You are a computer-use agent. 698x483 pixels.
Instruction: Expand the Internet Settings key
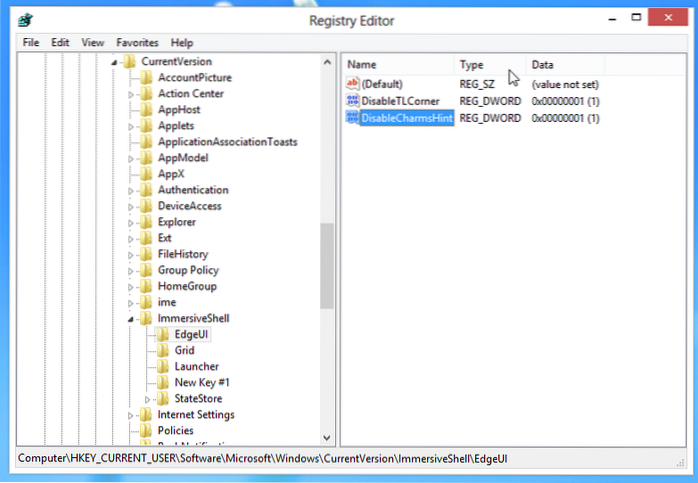(131, 414)
